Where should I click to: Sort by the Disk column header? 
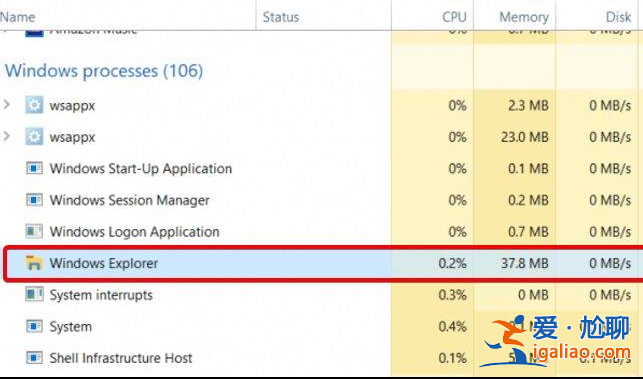coord(618,17)
